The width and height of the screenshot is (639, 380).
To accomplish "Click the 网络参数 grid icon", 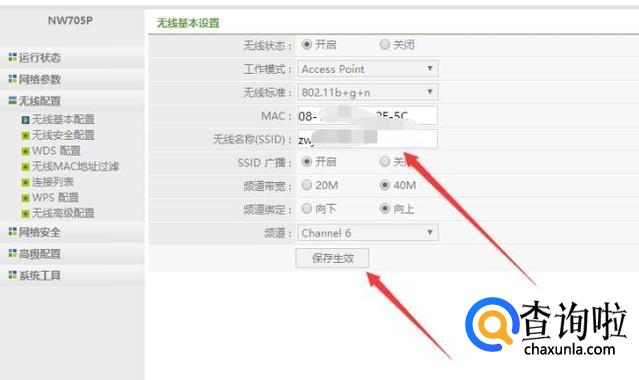I will 13,79.
